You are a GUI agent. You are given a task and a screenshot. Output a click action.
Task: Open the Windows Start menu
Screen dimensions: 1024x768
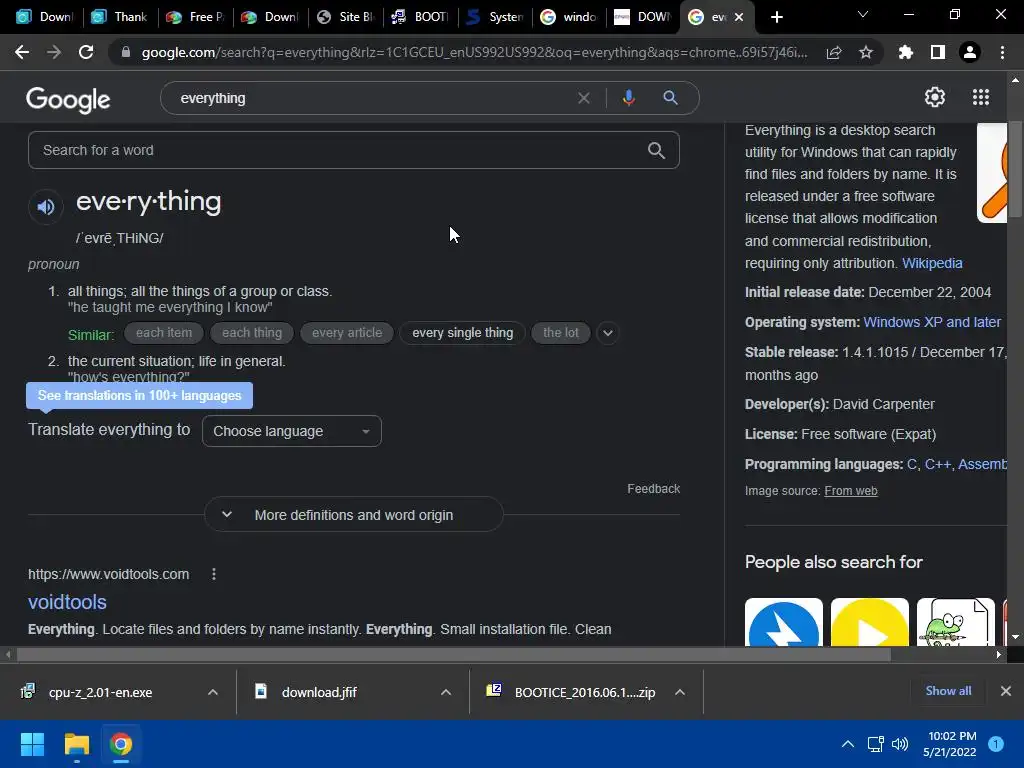[x=32, y=744]
